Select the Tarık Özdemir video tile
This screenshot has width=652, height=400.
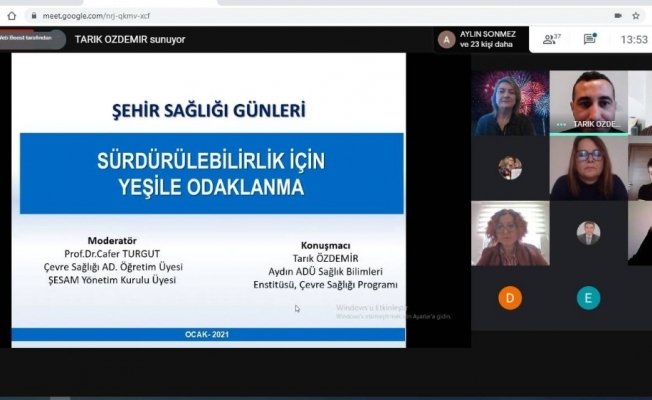tap(588, 101)
